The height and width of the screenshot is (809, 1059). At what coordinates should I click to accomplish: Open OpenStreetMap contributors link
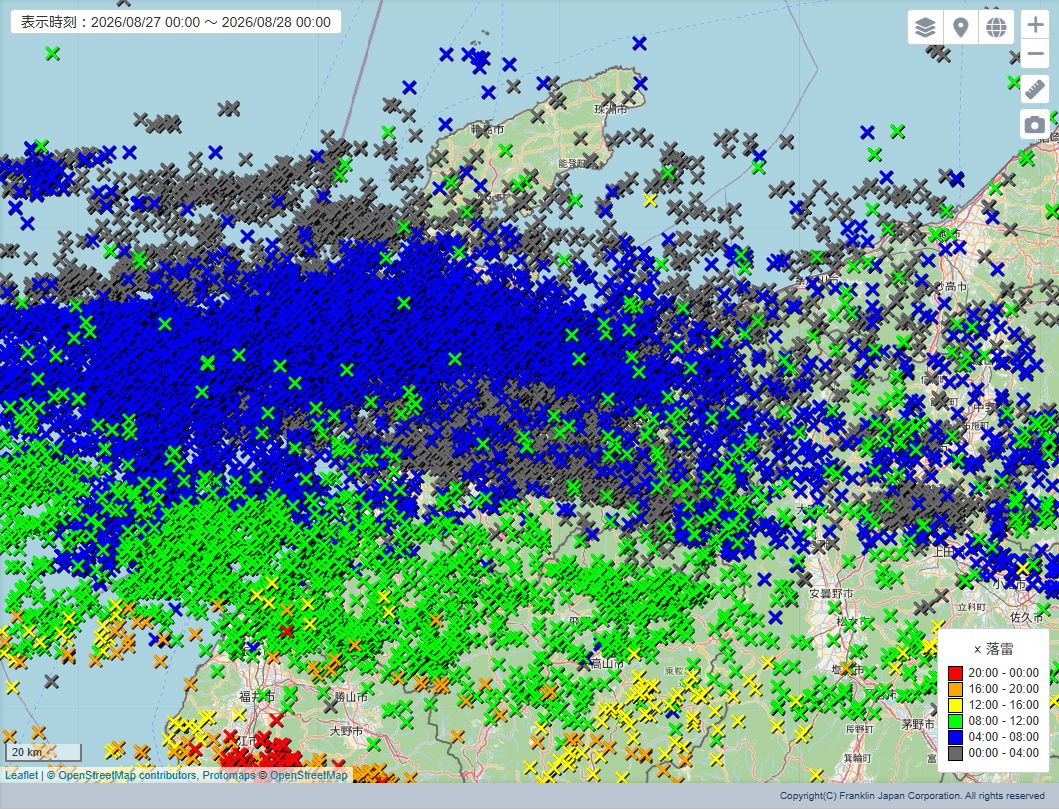click(x=127, y=775)
